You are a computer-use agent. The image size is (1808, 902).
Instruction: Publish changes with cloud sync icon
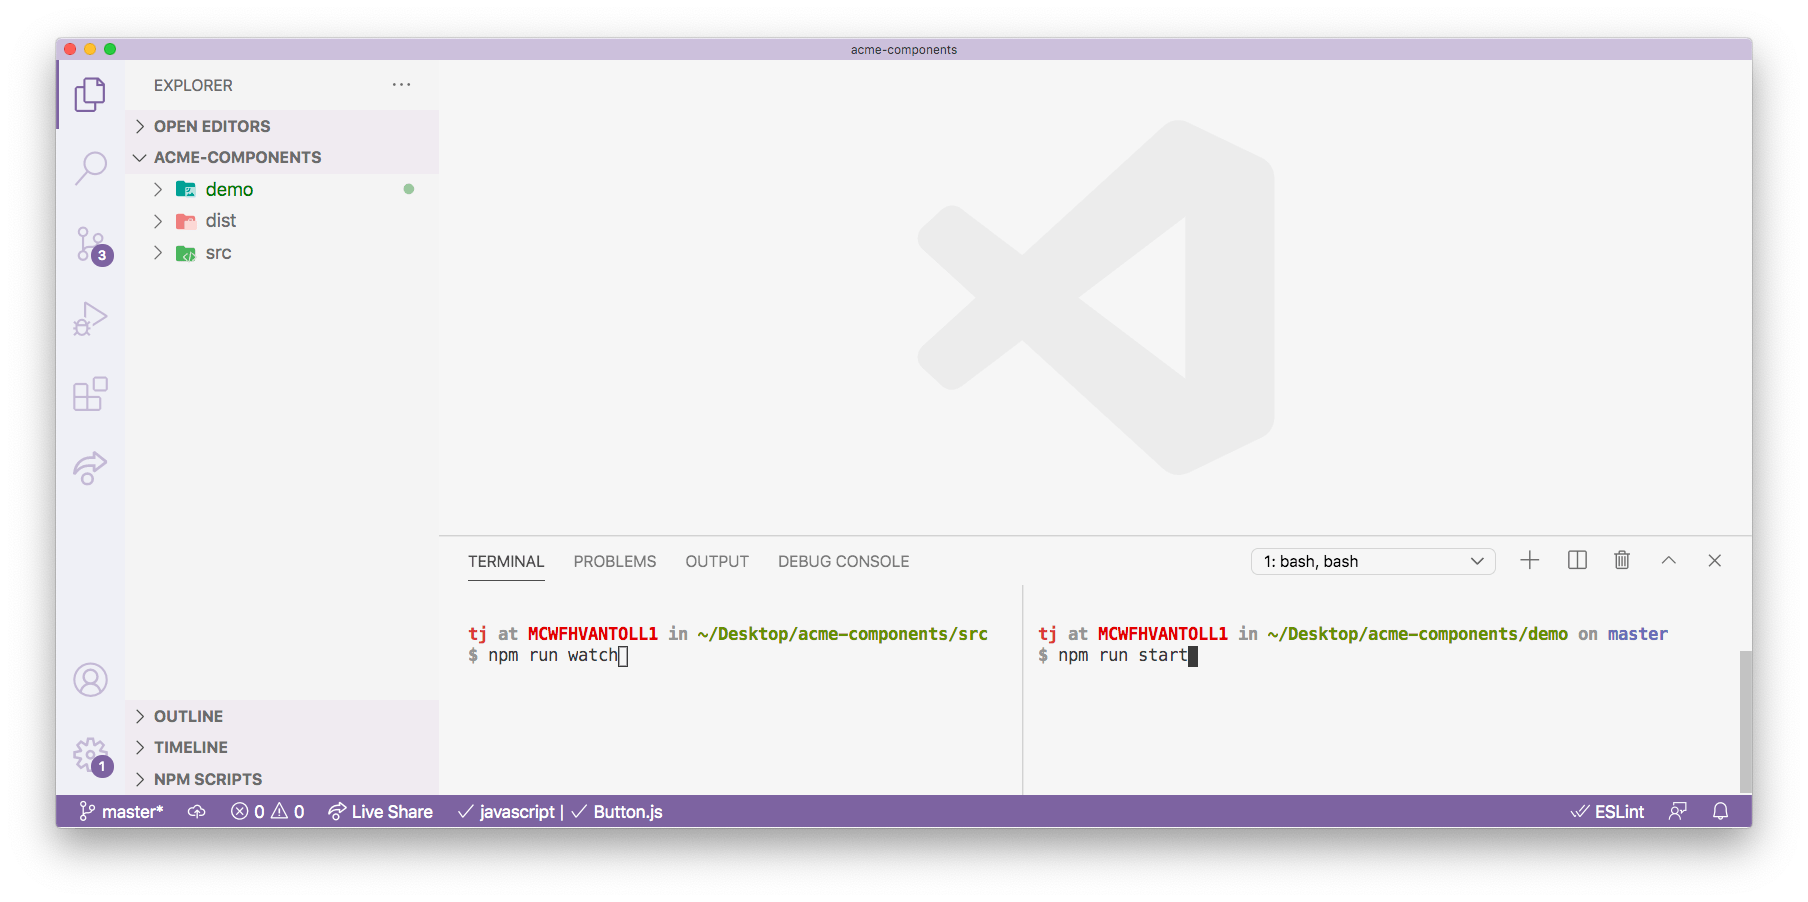[x=197, y=812]
